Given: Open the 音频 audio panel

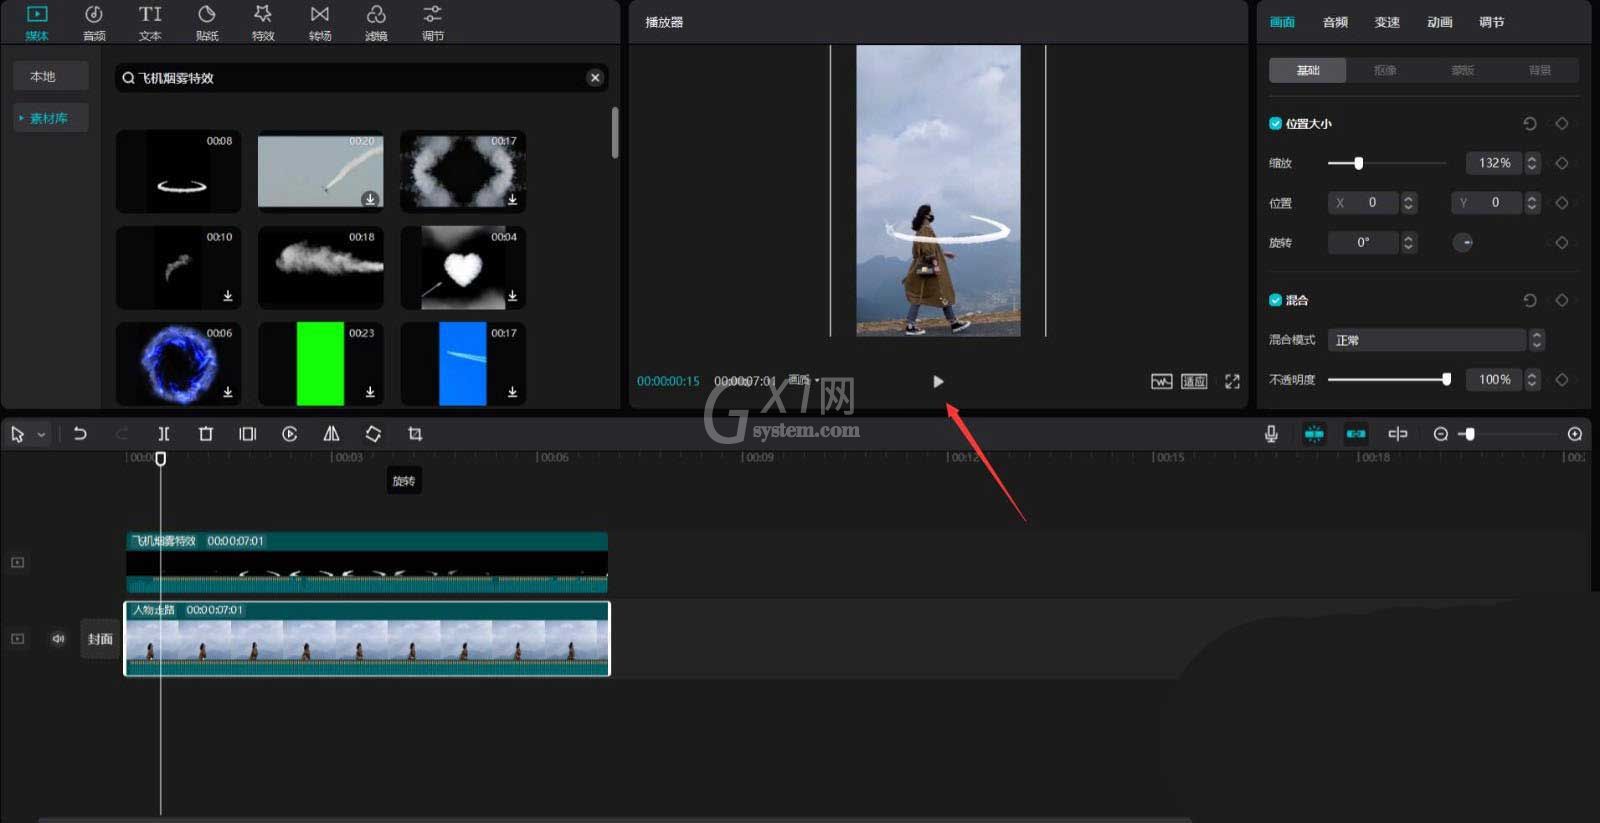Looking at the screenshot, I should pyautogui.click(x=94, y=22).
